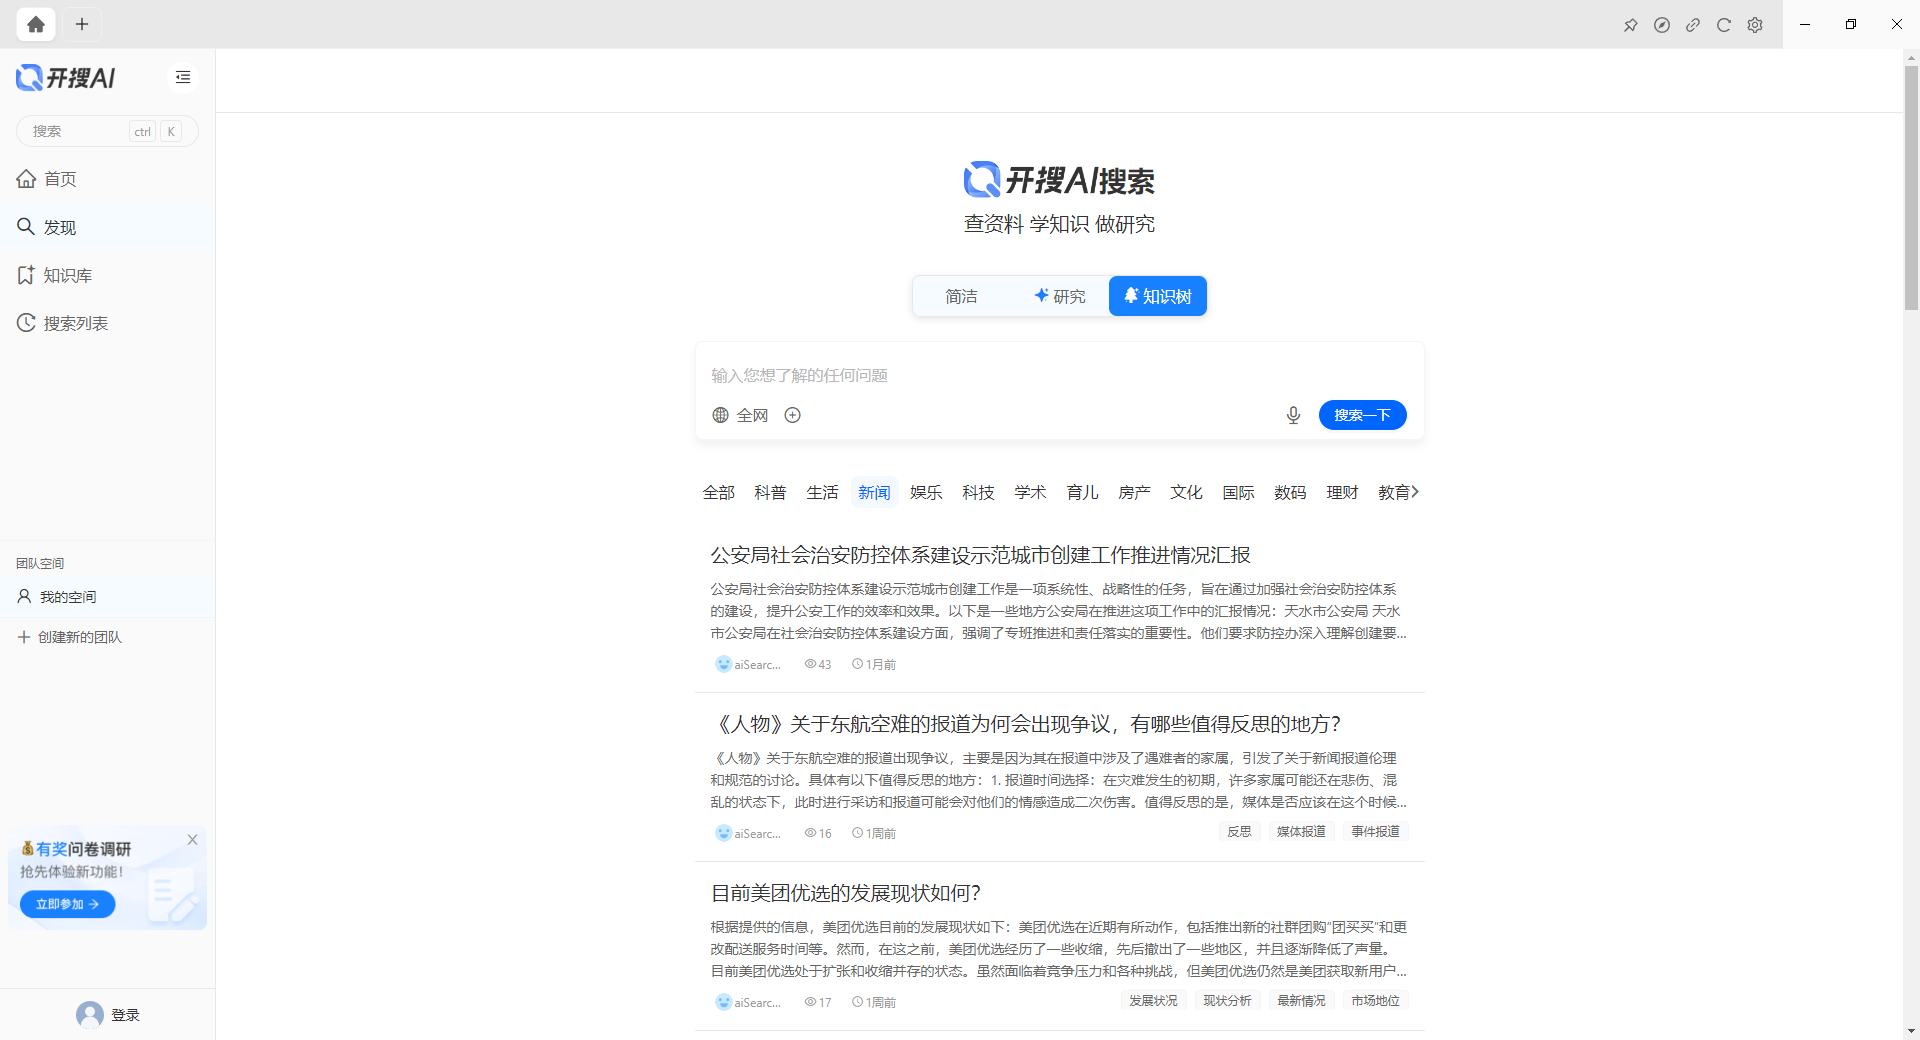Refresh the page with the reload icon
The width and height of the screenshot is (1920, 1040).
click(x=1723, y=24)
